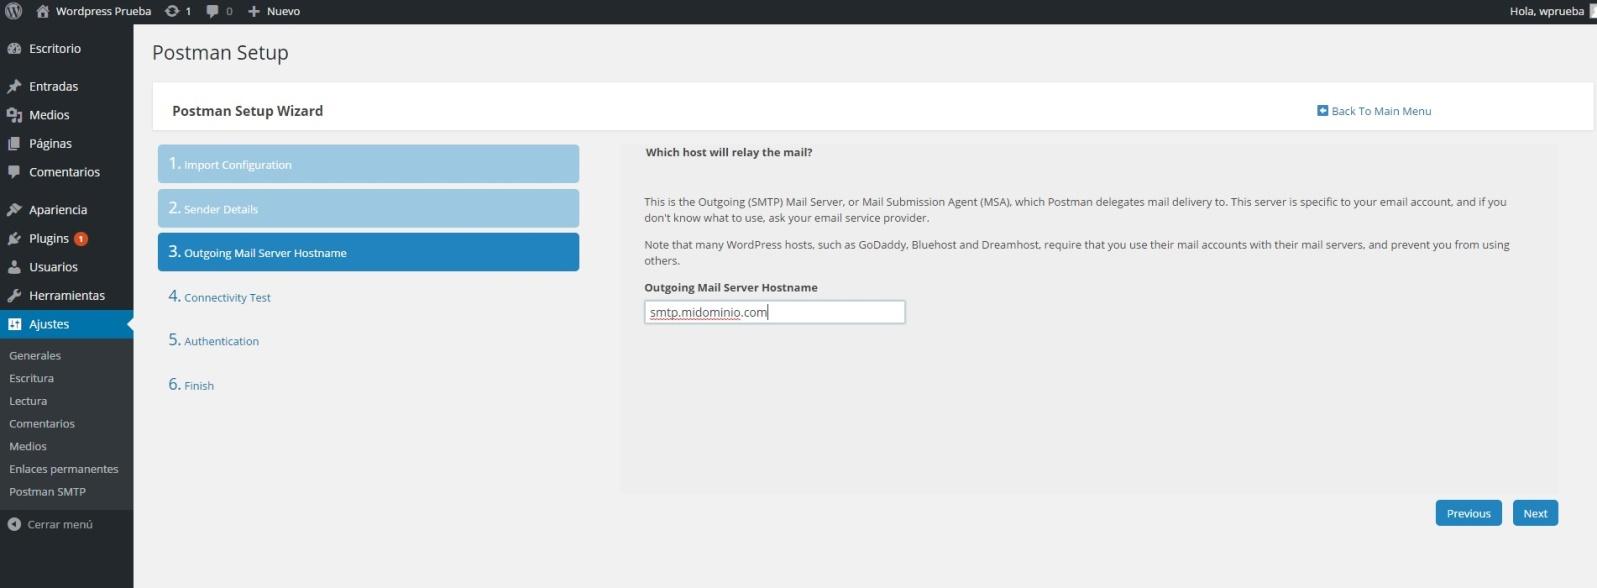Click the Comentarios speech bubble icon in sidebar

pyautogui.click(x=14, y=172)
